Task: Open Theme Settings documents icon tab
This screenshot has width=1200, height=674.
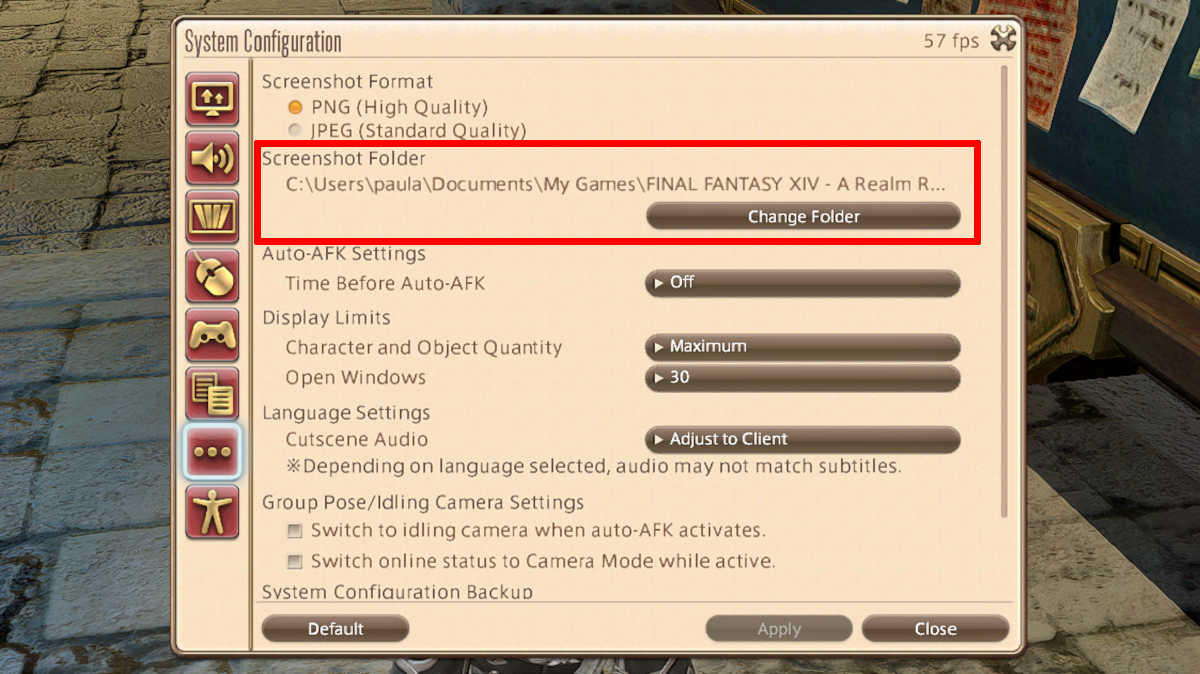Action: tap(212, 393)
